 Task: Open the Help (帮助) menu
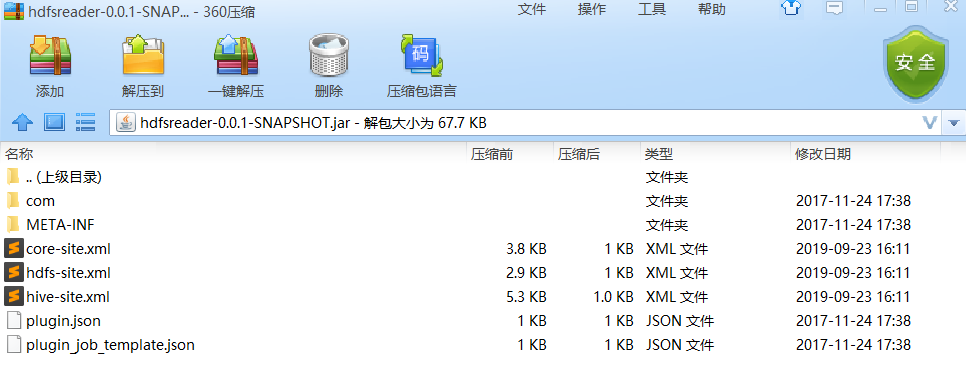pos(712,9)
